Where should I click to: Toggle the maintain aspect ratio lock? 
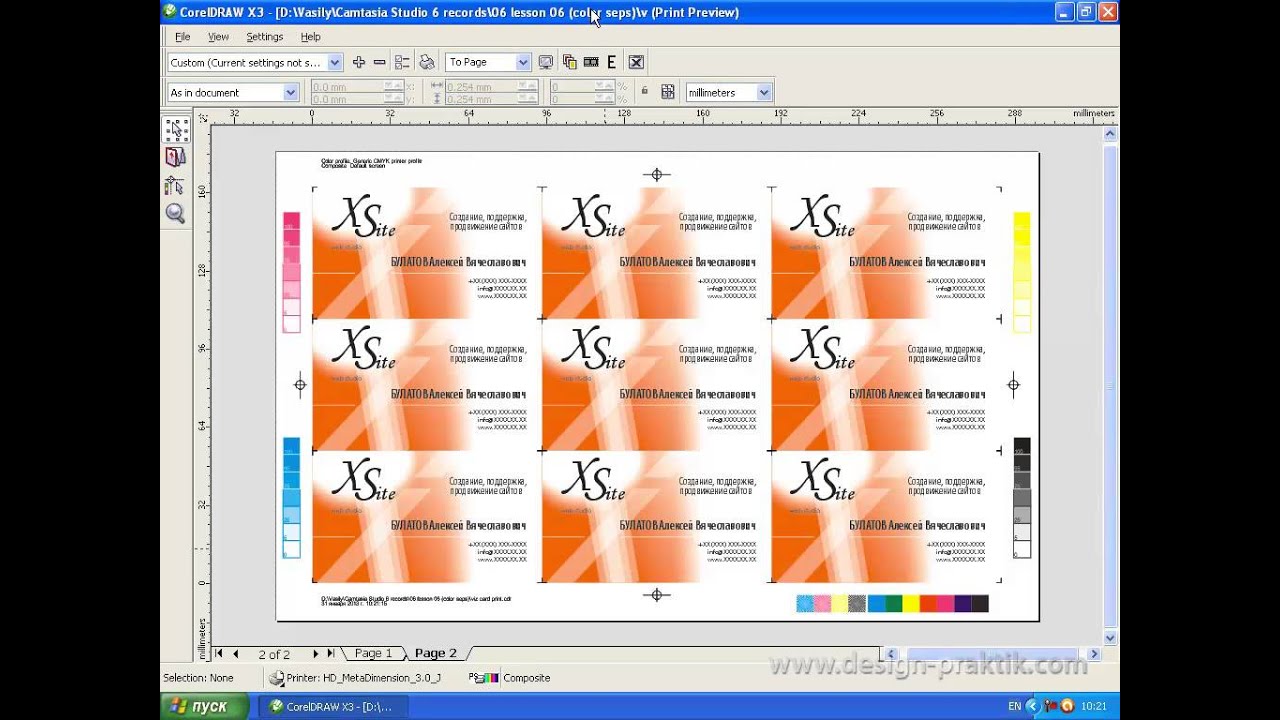(644, 91)
